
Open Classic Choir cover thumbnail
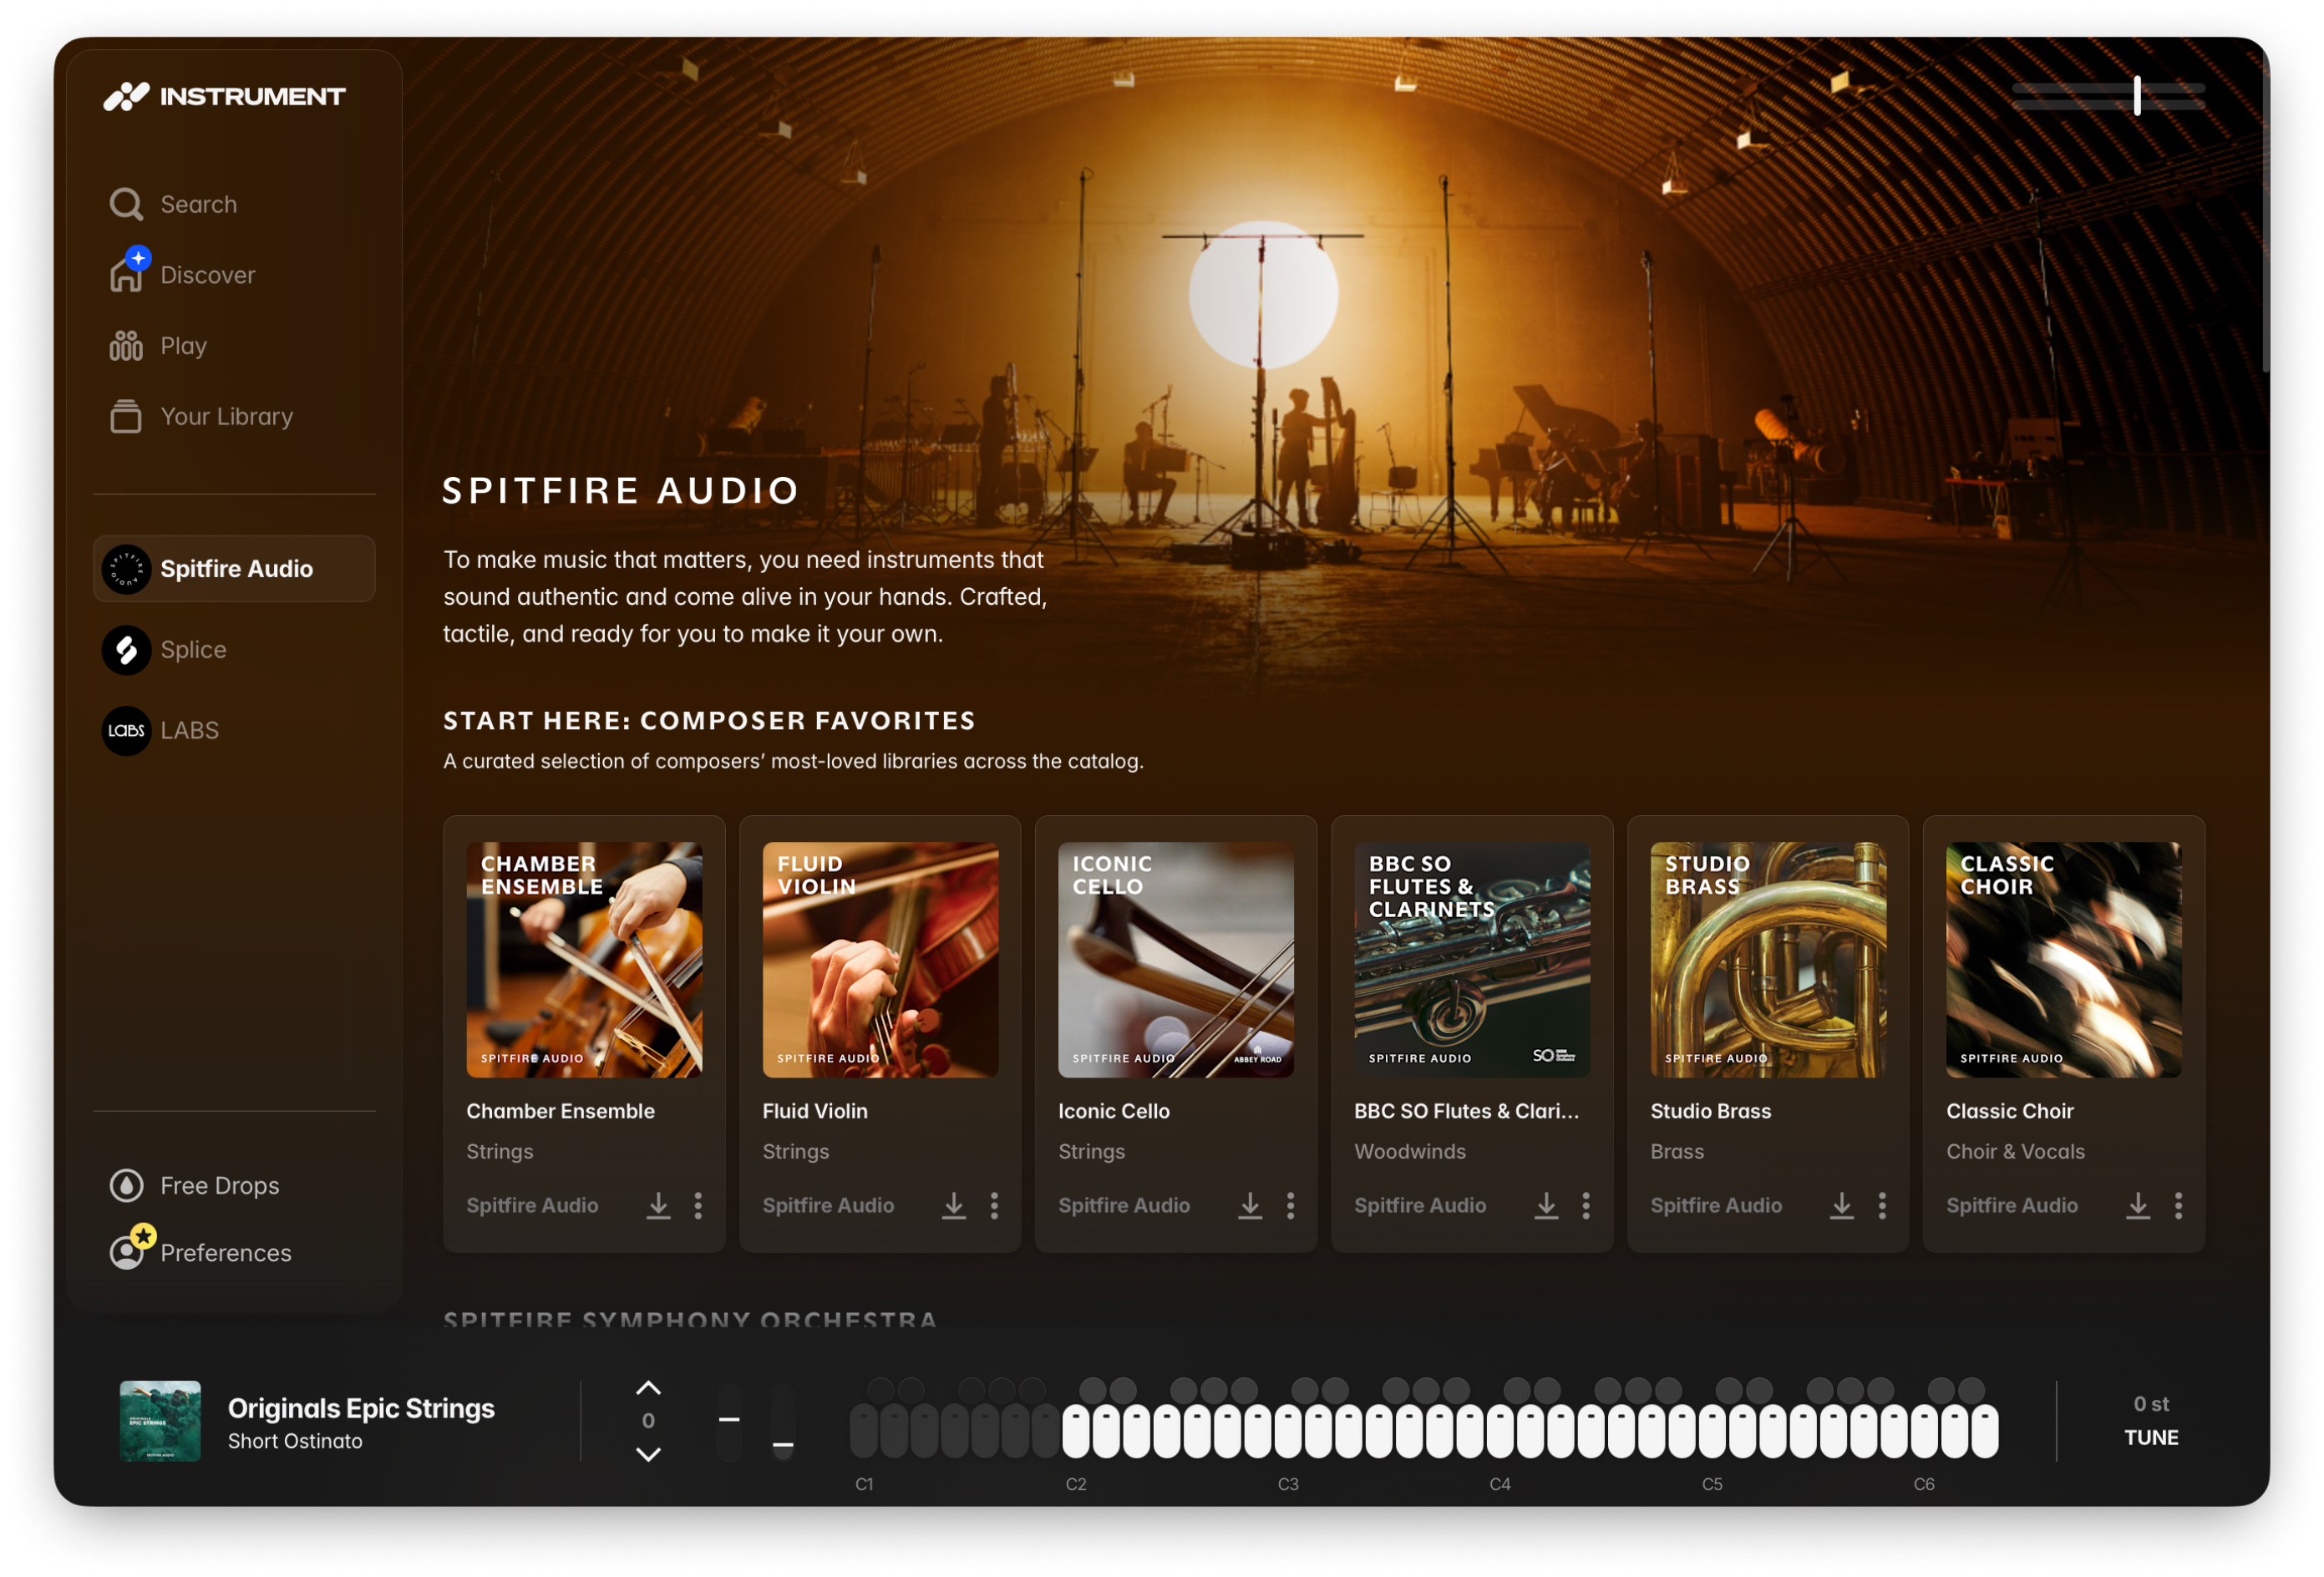[2064, 959]
